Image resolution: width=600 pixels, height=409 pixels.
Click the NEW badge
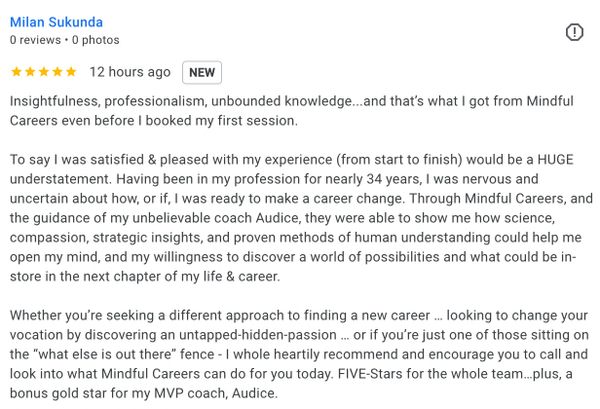202,72
